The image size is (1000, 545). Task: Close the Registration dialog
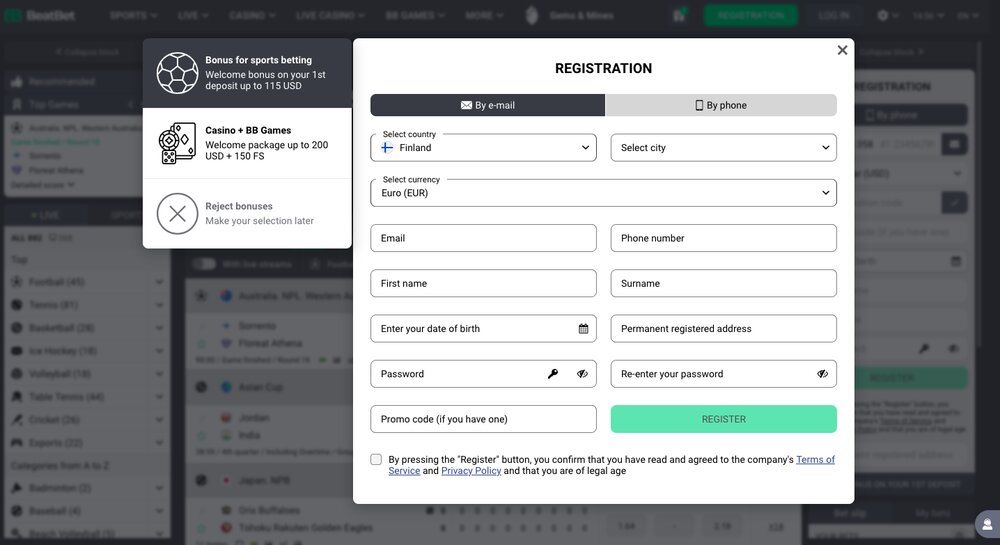click(x=842, y=50)
